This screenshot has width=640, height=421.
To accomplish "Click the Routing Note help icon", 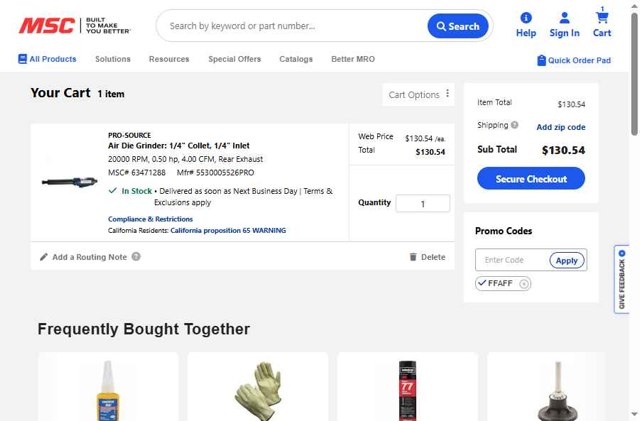I will [x=136, y=257].
